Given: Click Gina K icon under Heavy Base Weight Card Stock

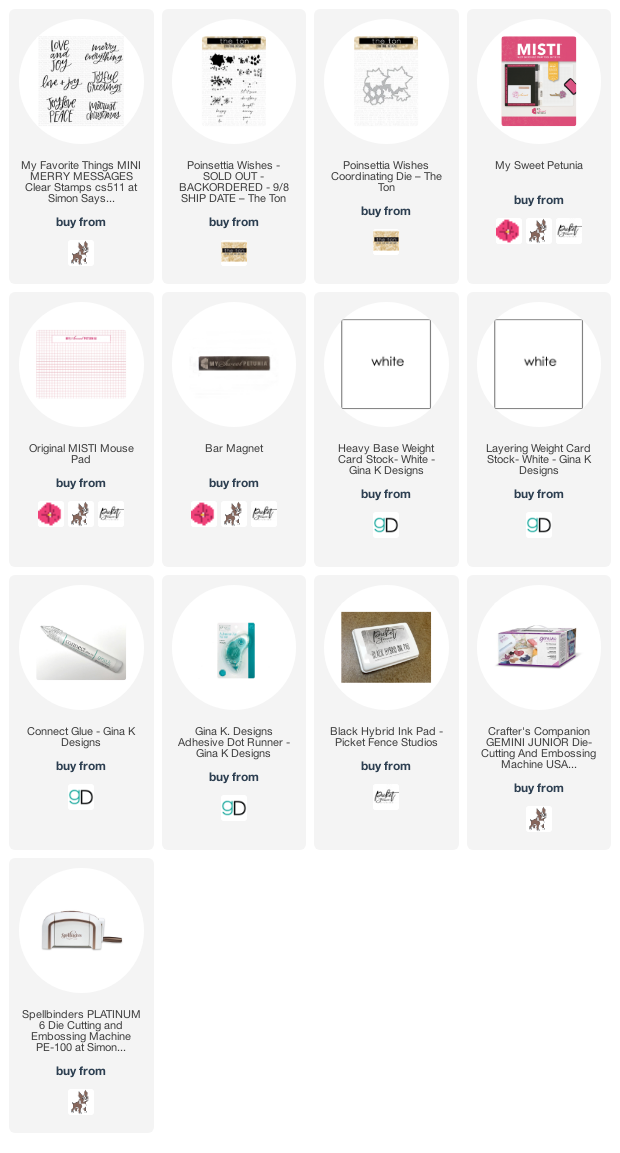Looking at the screenshot, I should pos(386,525).
